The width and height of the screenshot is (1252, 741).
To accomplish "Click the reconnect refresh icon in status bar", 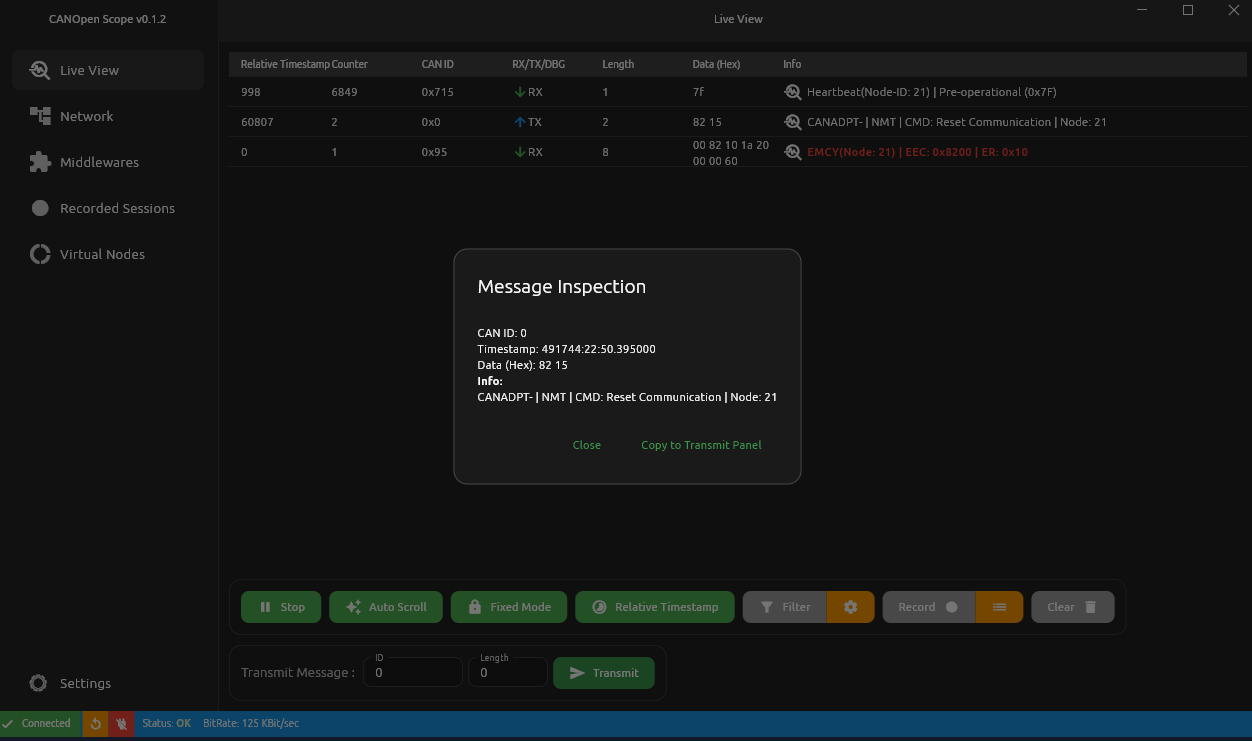I will point(95,723).
